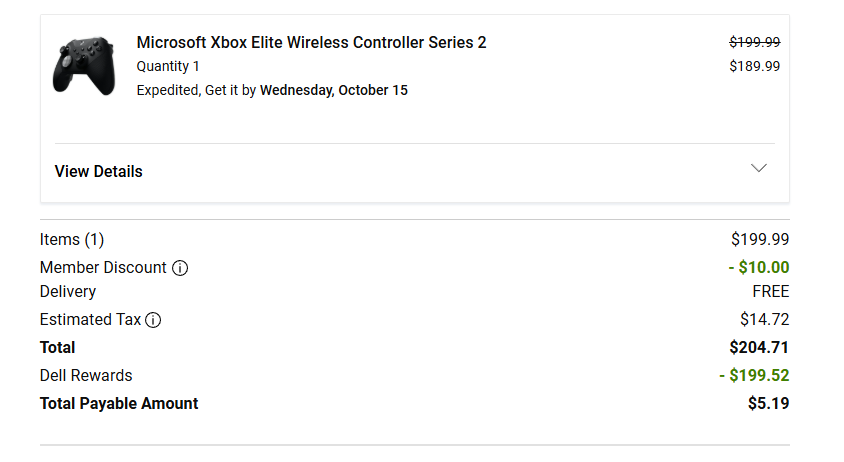Click the Wednesday, October 15 delivery date
Screen dimensions: 844x462
coord(333,90)
